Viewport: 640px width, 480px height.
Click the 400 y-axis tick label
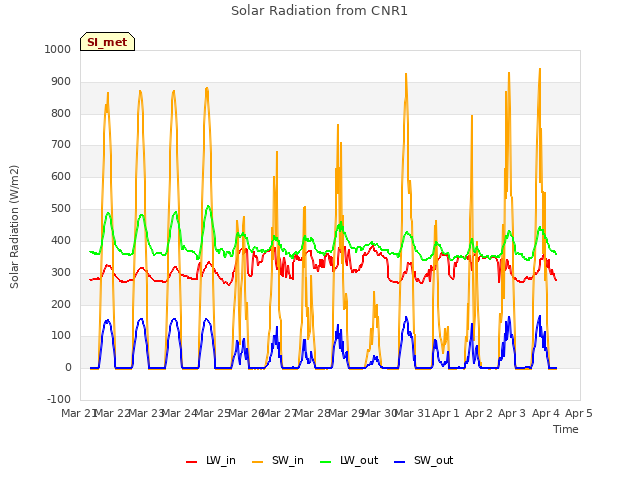(x=61, y=240)
